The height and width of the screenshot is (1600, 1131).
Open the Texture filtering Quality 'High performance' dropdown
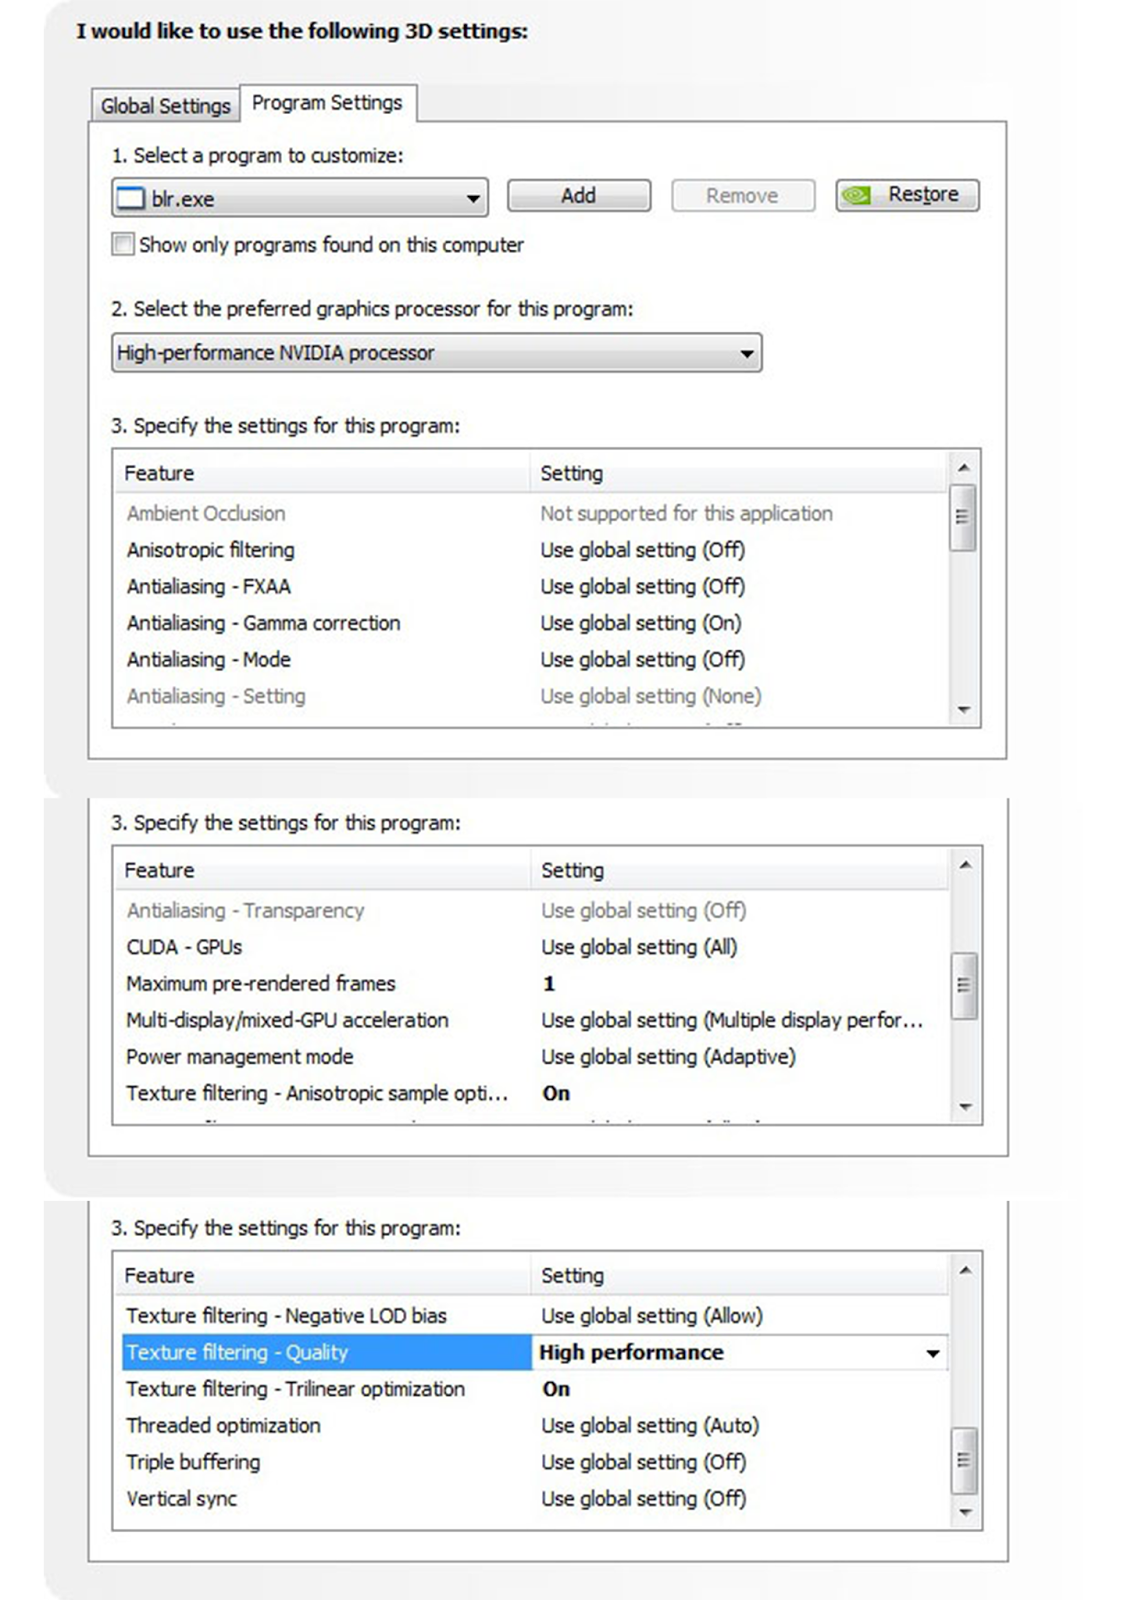pyautogui.click(x=740, y=1352)
